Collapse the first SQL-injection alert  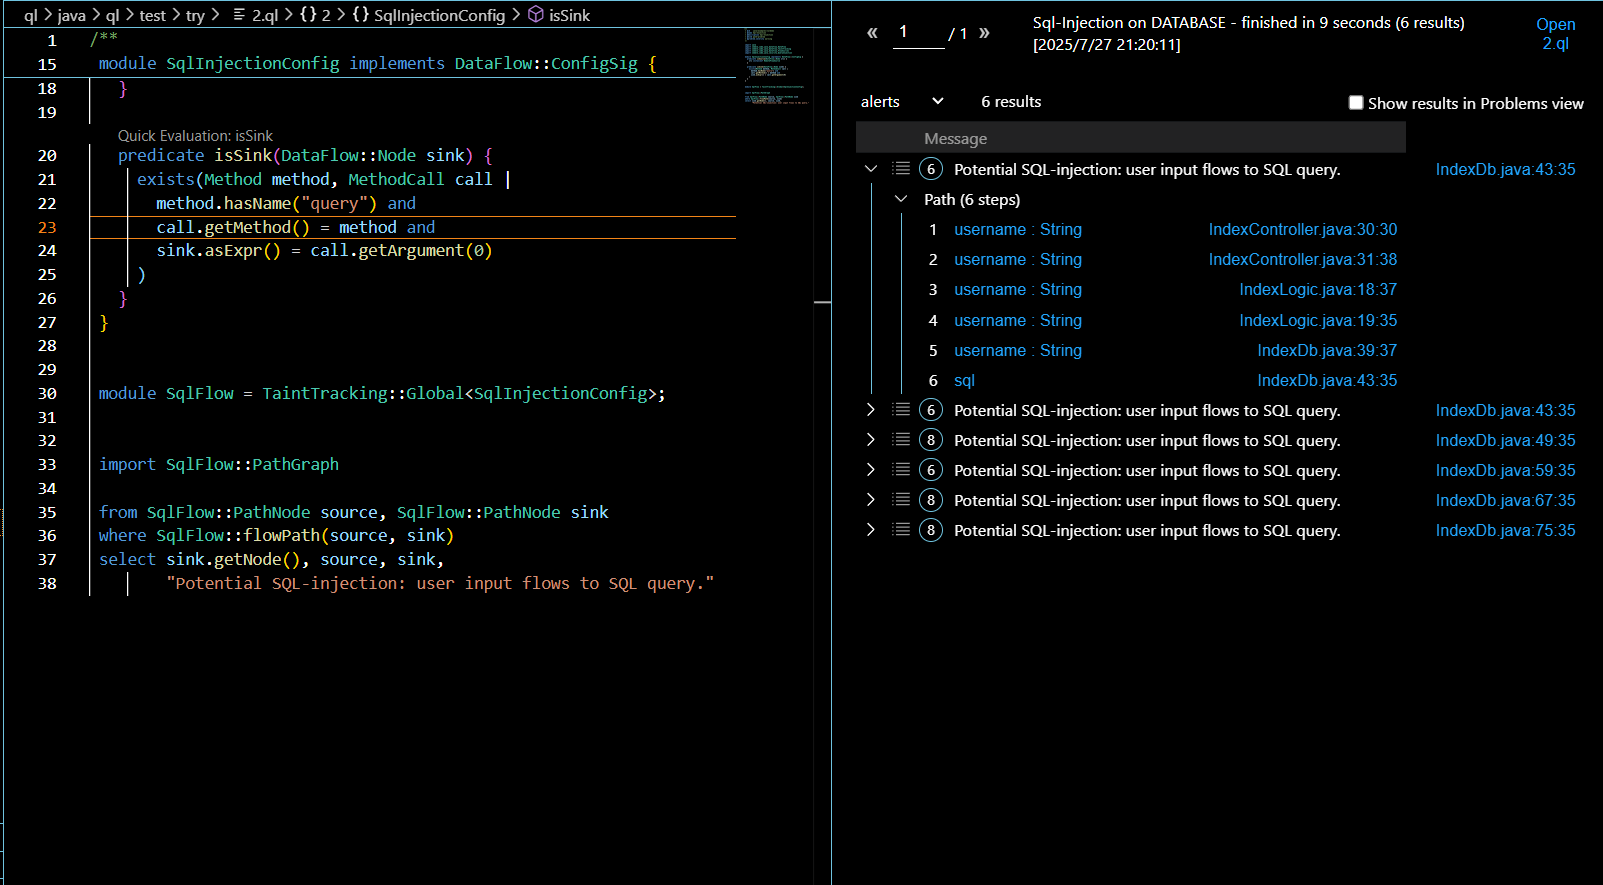pos(870,169)
